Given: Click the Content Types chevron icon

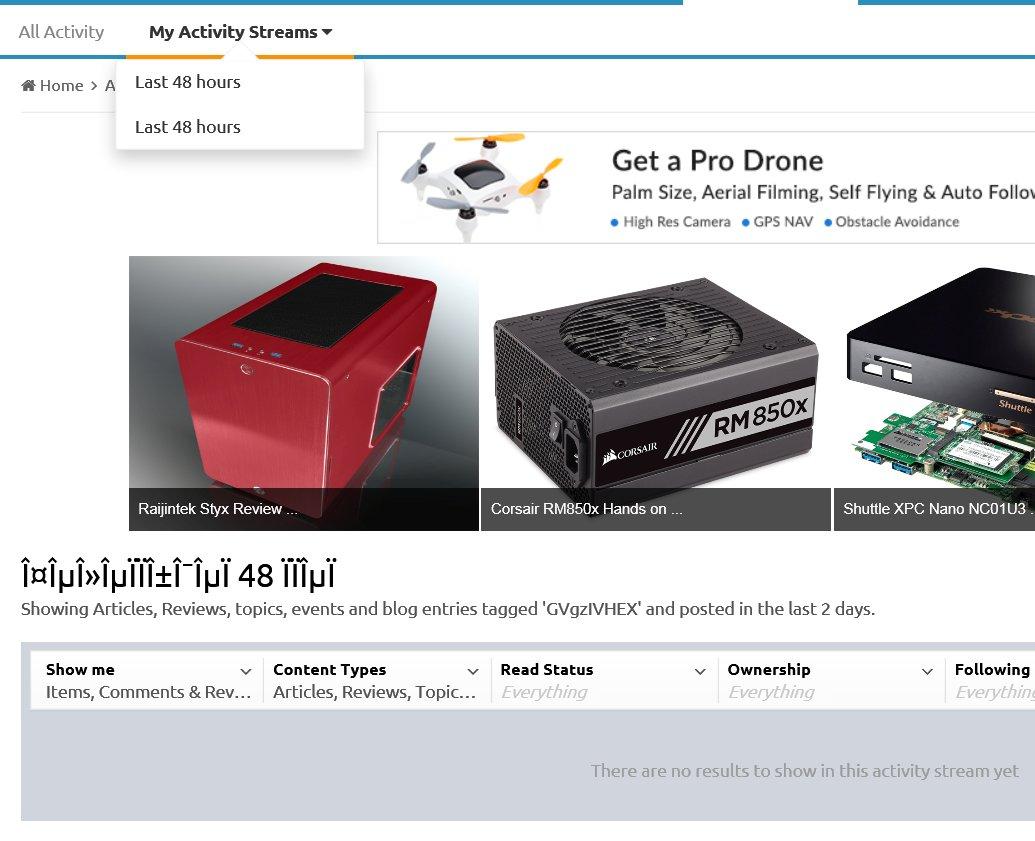Looking at the screenshot, I should [473, 671].
